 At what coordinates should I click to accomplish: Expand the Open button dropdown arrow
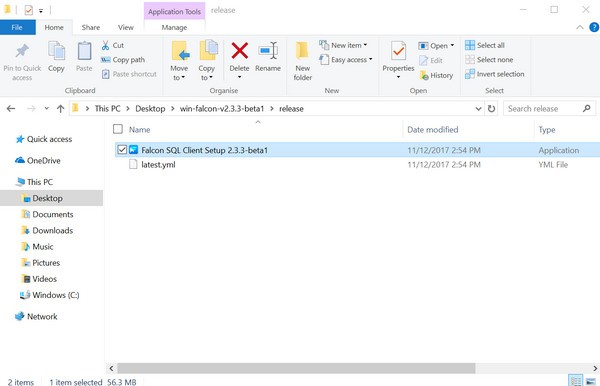pyautogui.click(x=452, y=46)
